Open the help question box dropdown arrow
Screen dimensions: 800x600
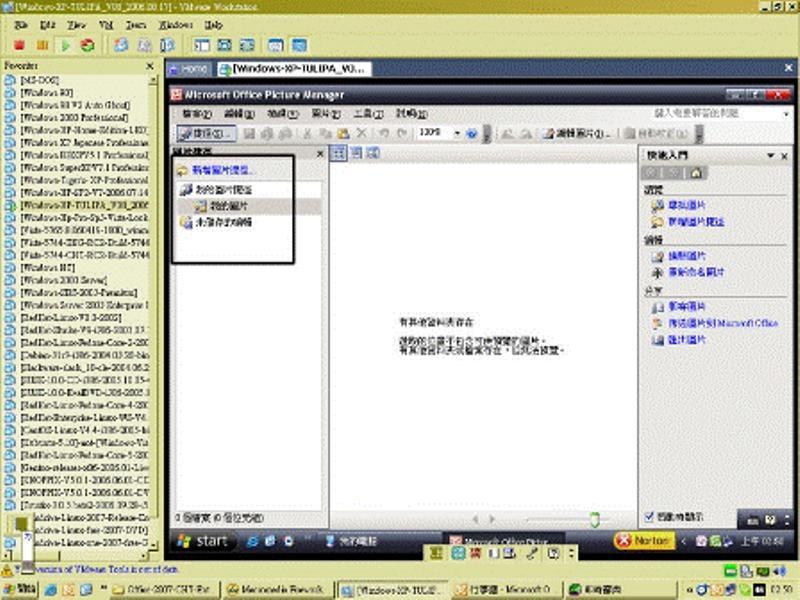786,114
